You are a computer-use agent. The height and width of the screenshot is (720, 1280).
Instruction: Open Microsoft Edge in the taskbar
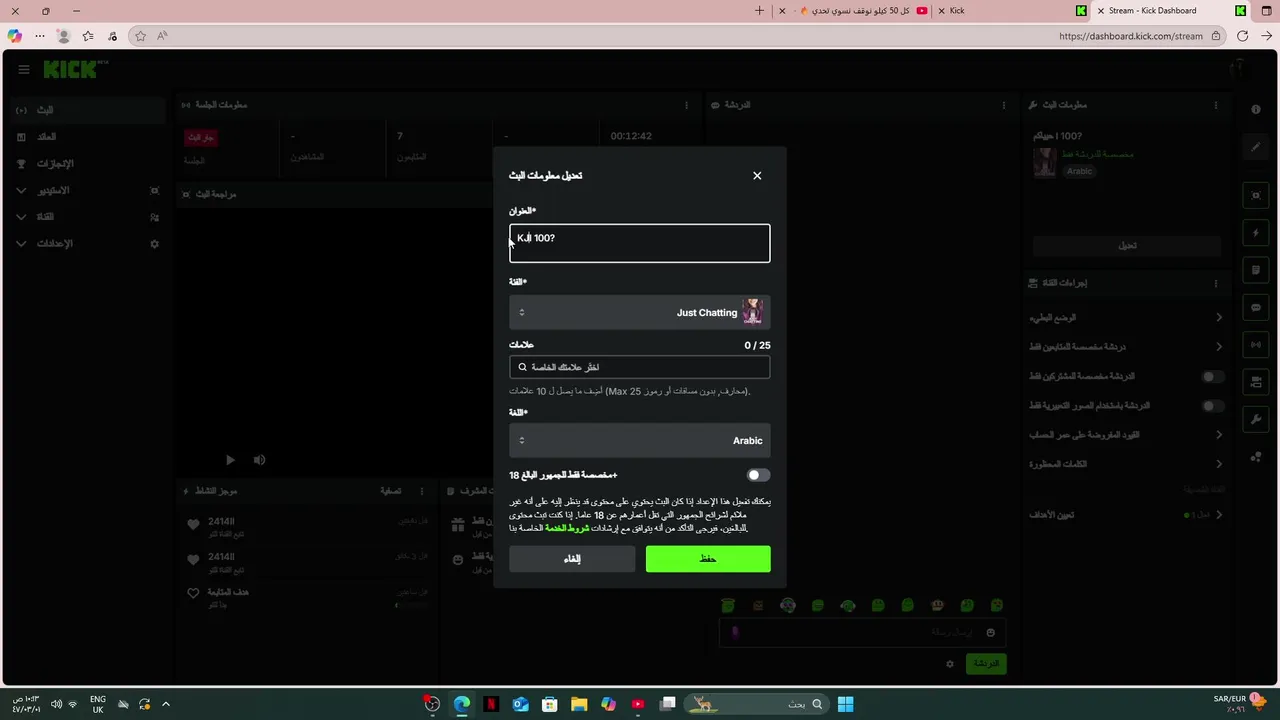click(462, 704)
